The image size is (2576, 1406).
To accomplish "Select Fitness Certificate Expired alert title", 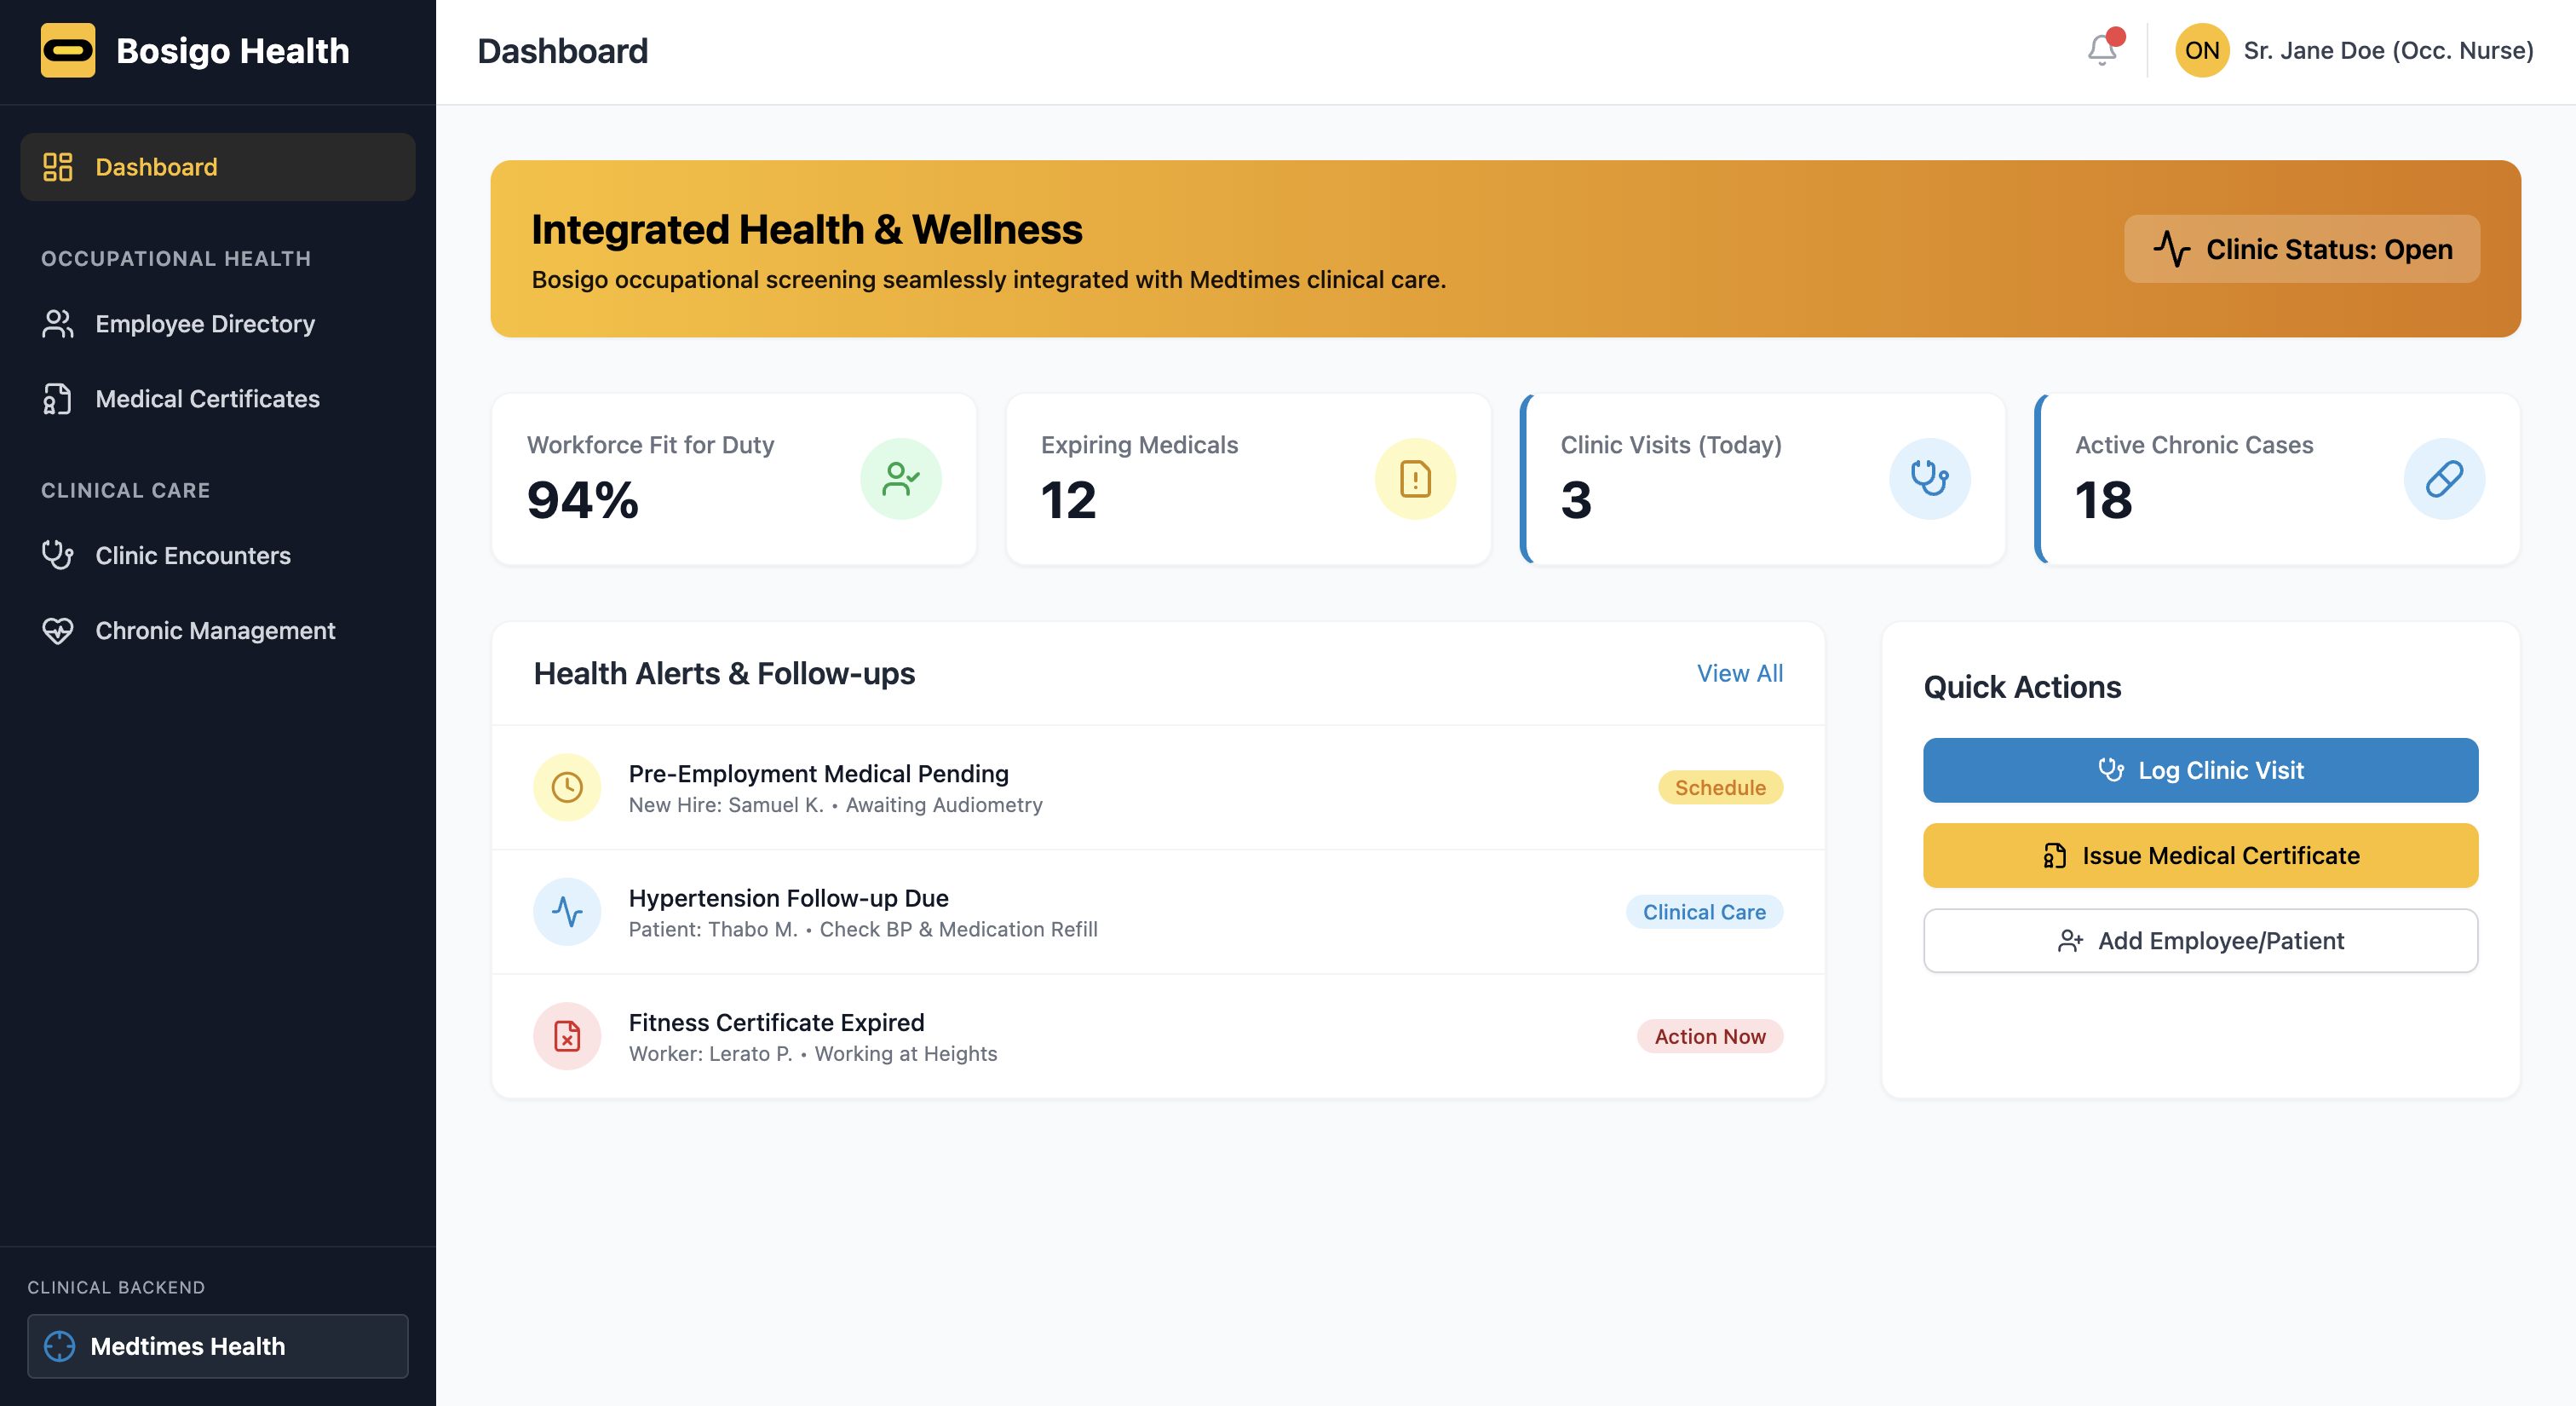I will click(x=776, y=1022).
